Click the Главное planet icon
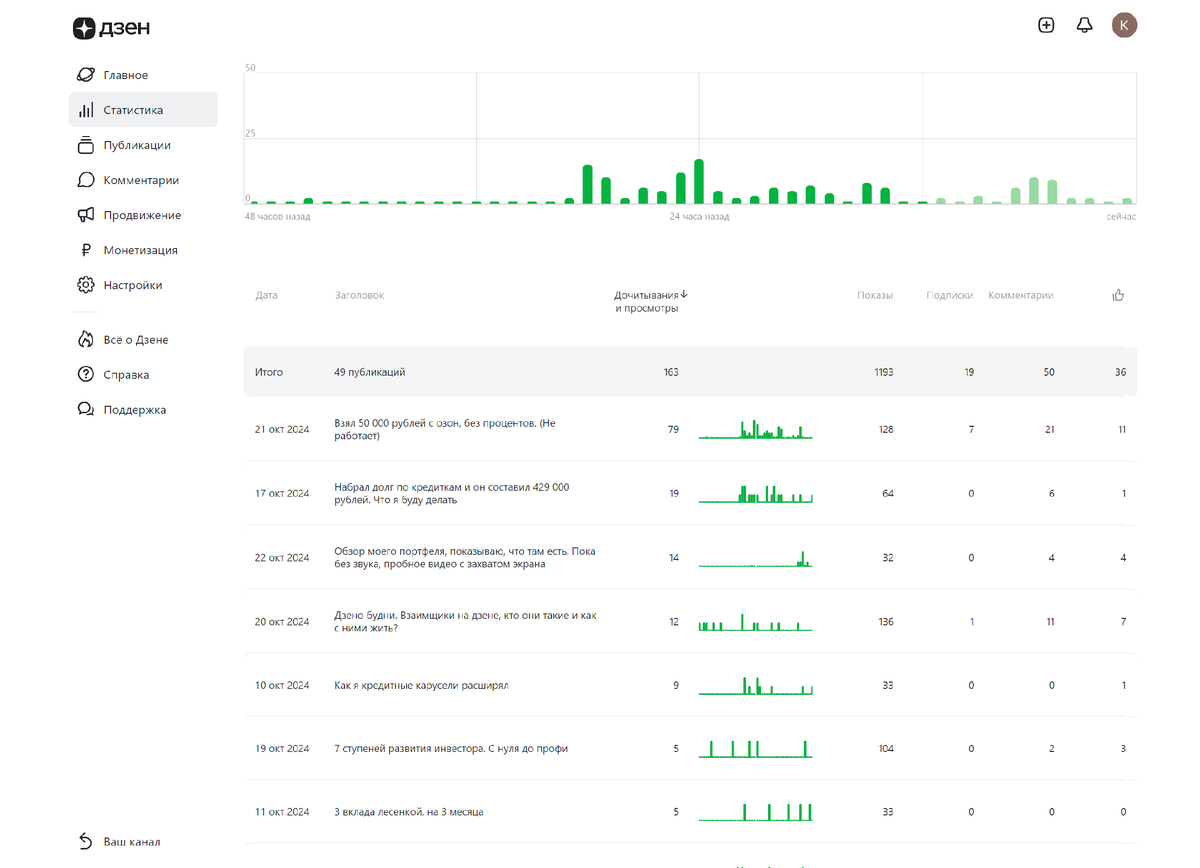 pos(86,75)
